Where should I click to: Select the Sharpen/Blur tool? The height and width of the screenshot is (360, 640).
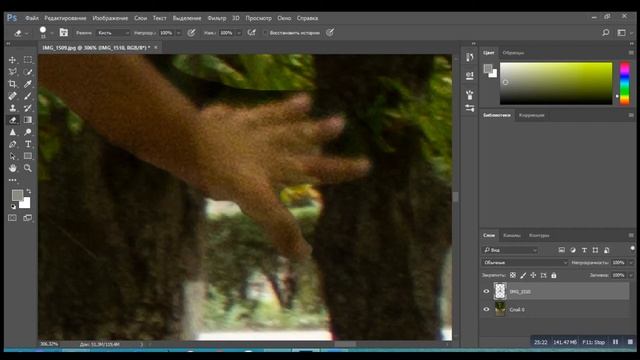13,132
